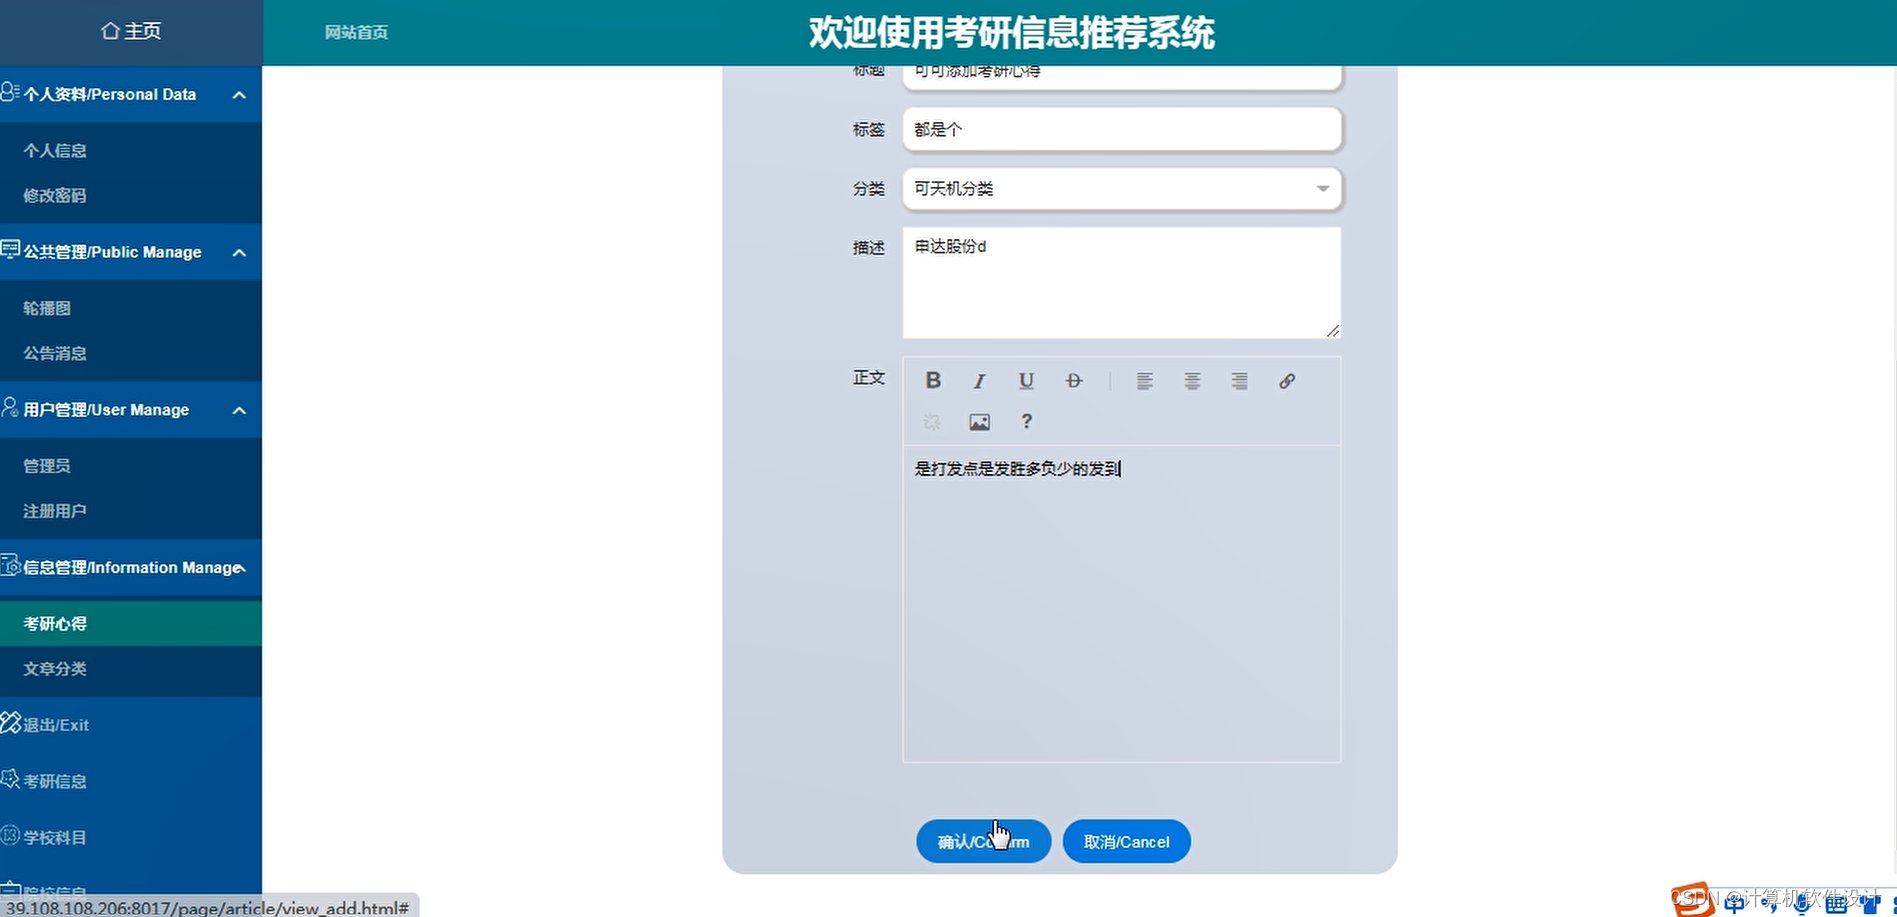Image resolution: width=1897 pixels, height=917 pixels.
Task: Click the 公共管理 monitor icon
Action: (10, 250)
